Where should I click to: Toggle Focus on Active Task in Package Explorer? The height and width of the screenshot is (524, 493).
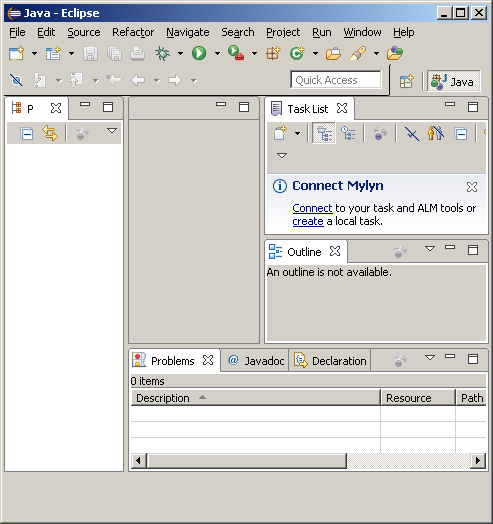coord(82,133)
